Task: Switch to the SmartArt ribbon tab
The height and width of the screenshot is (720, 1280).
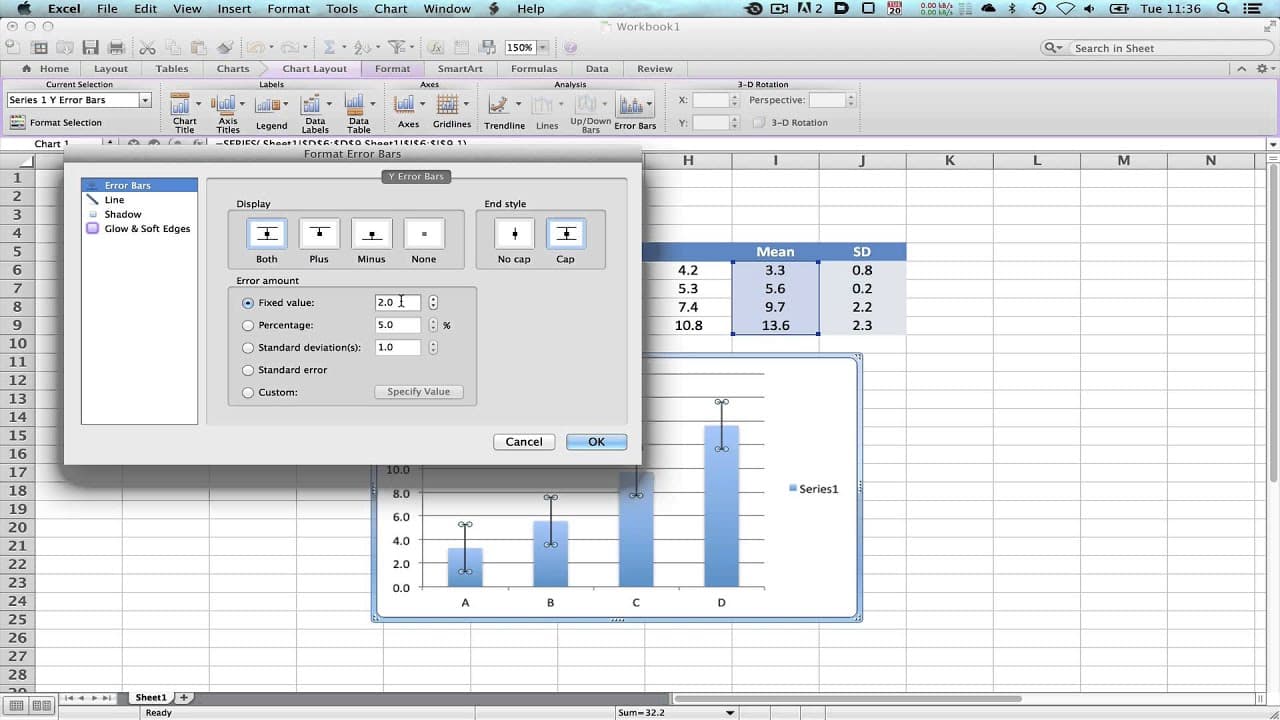Action: [x=460, y=69]
